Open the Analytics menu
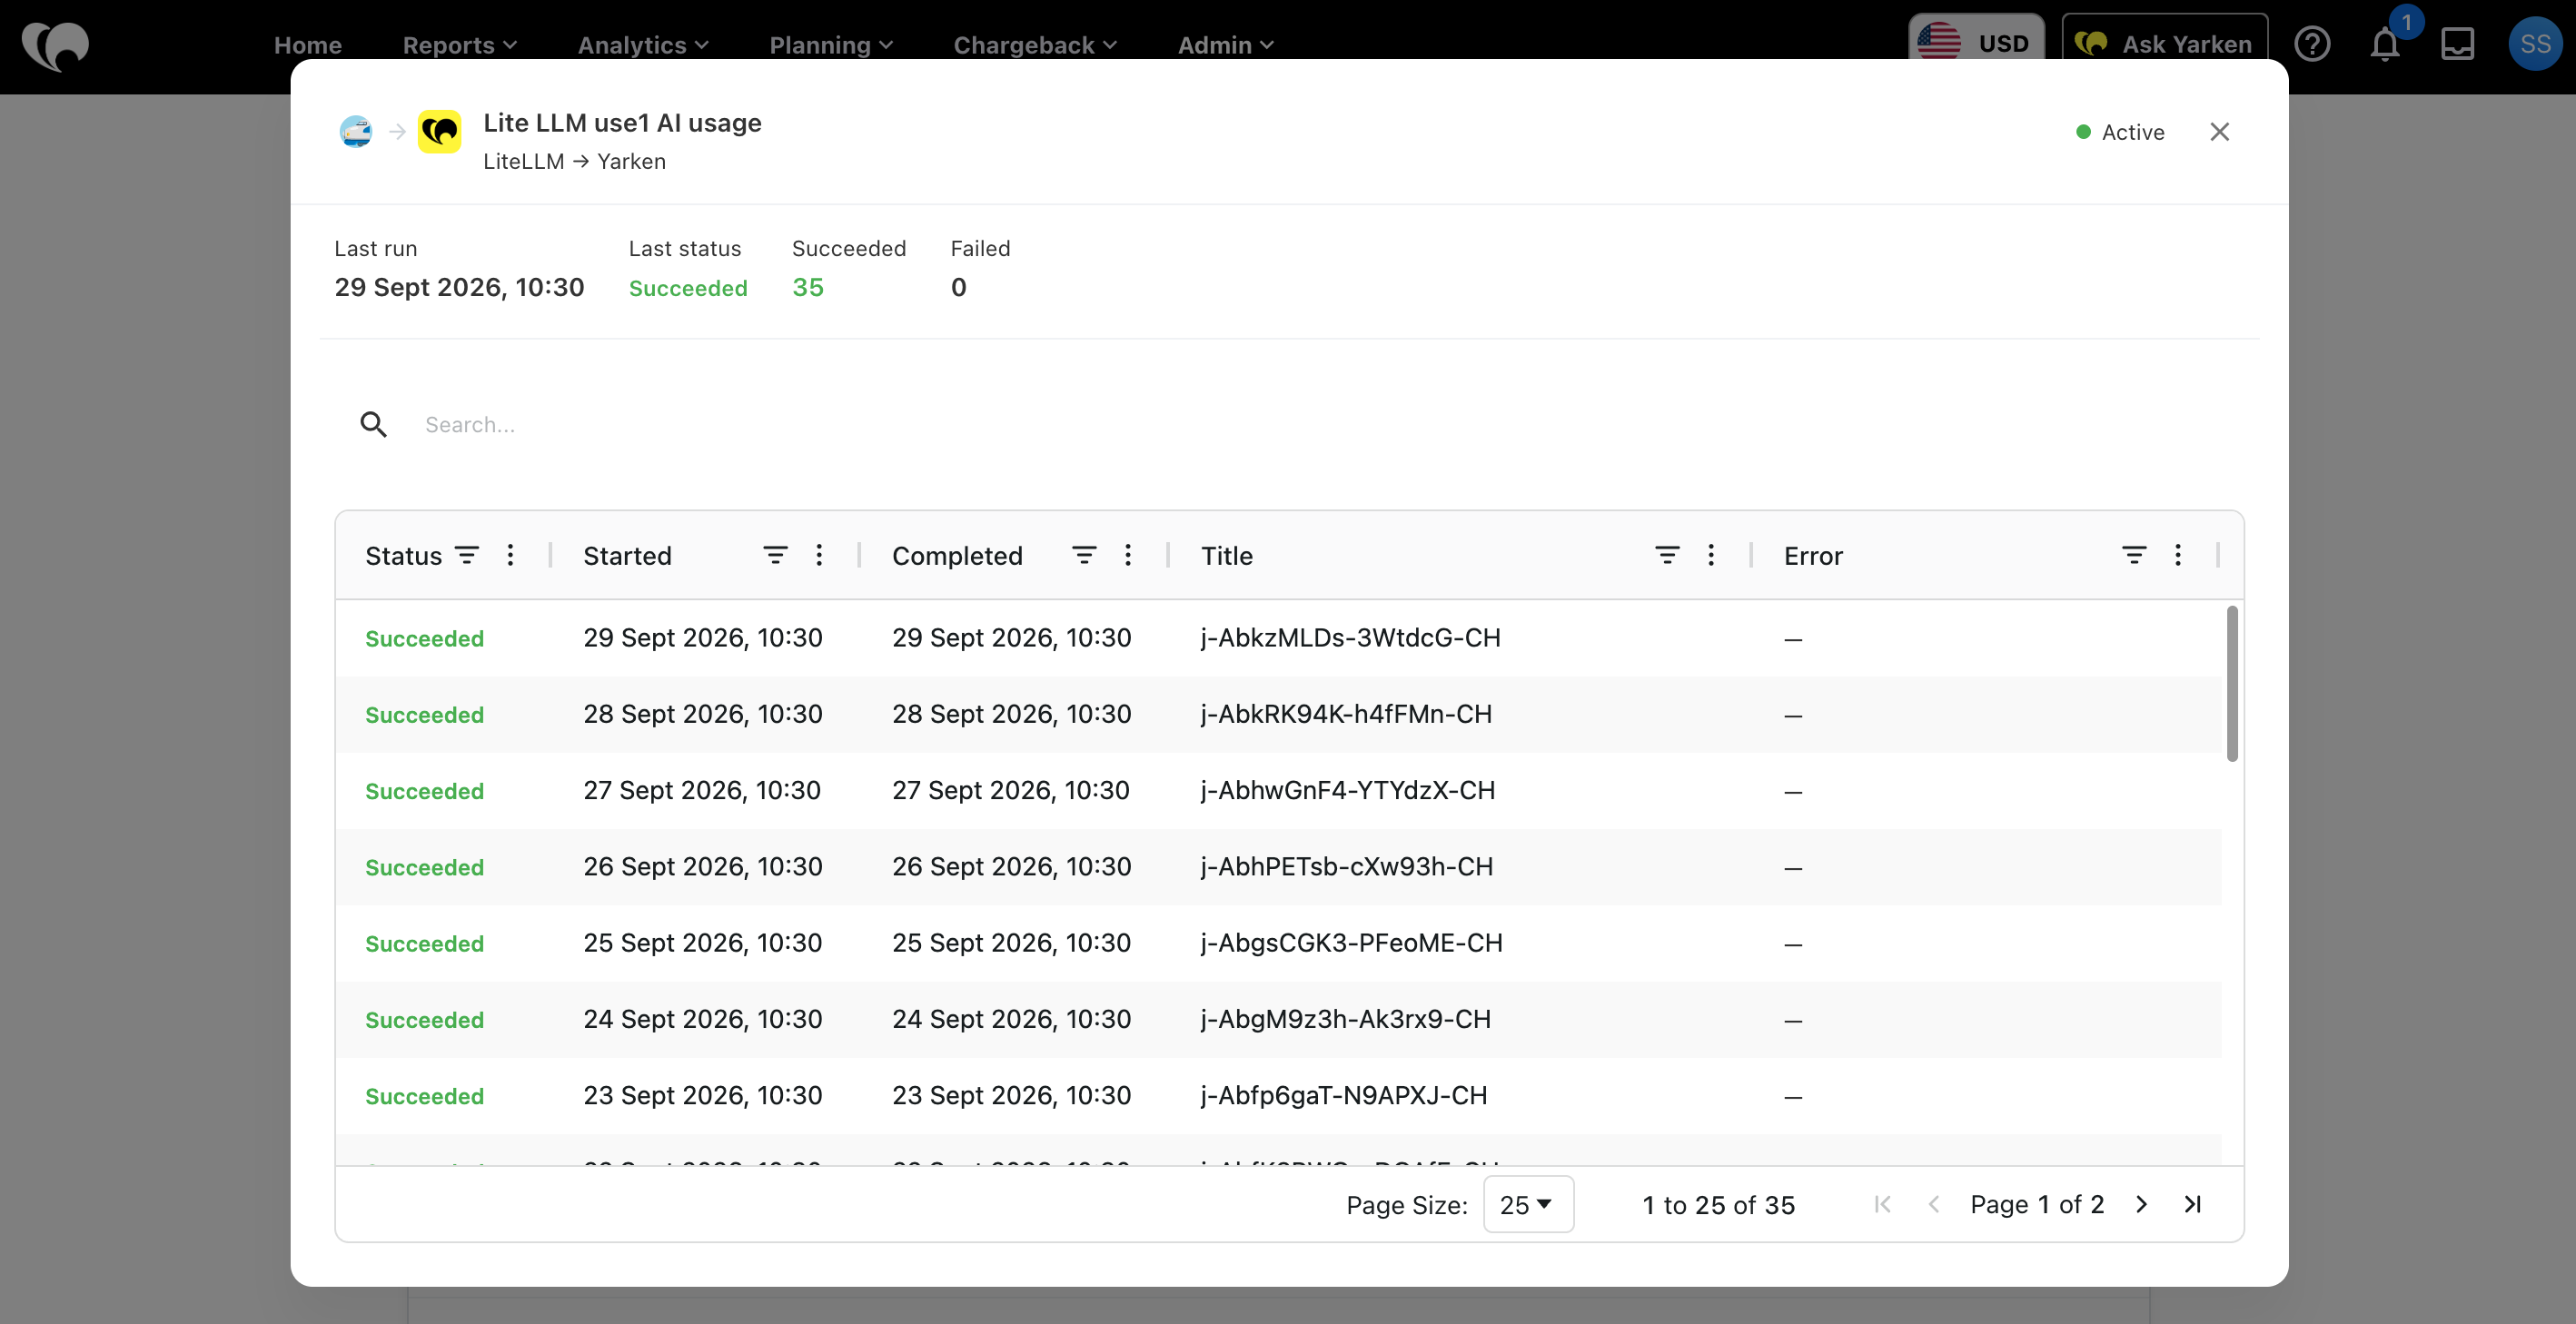The image size is (2576, 1324). [x=643, y=45]
